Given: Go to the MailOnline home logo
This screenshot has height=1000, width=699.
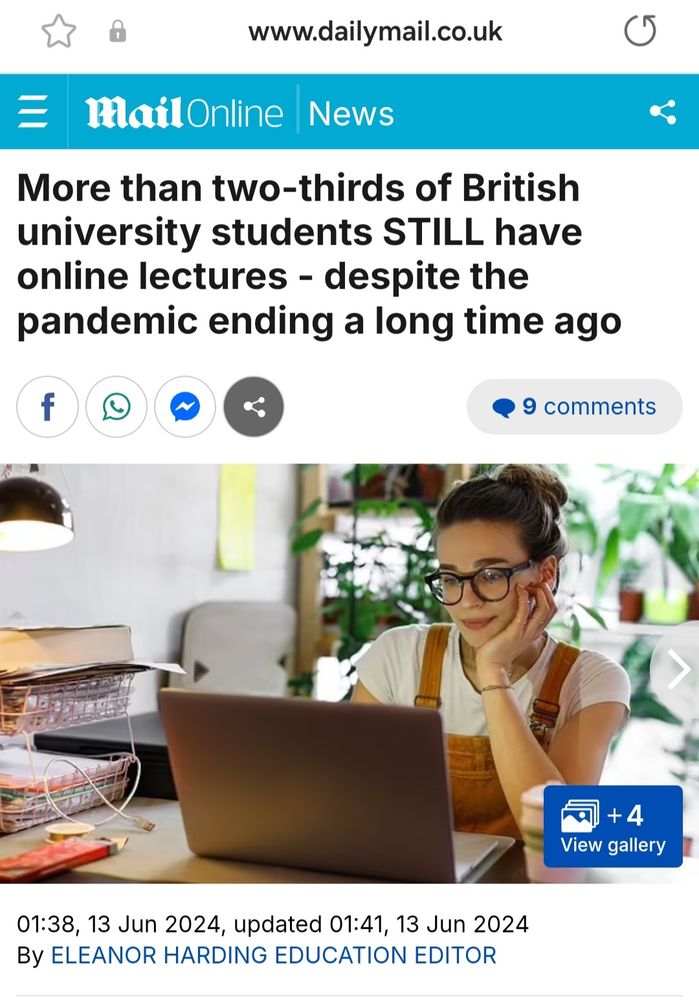Looking at the screenshot, I should click(x=184, y=113).
